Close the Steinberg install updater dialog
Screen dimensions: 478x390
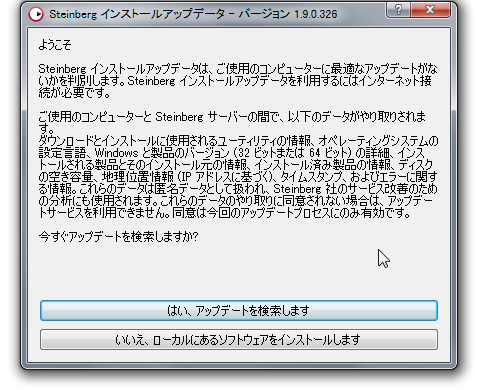(x=430, y=10)
